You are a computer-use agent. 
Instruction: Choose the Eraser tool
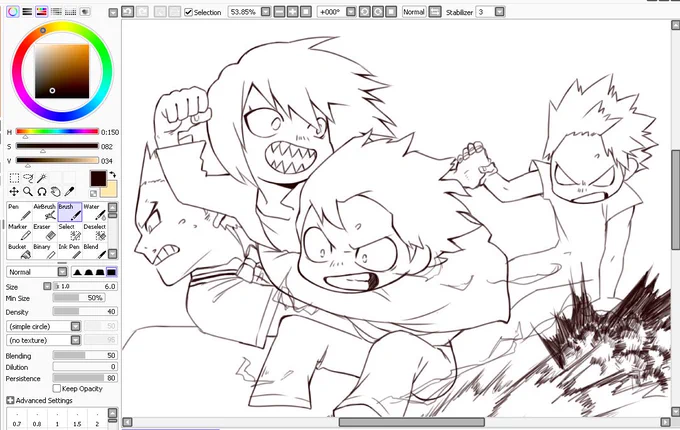tap(45, 232)
